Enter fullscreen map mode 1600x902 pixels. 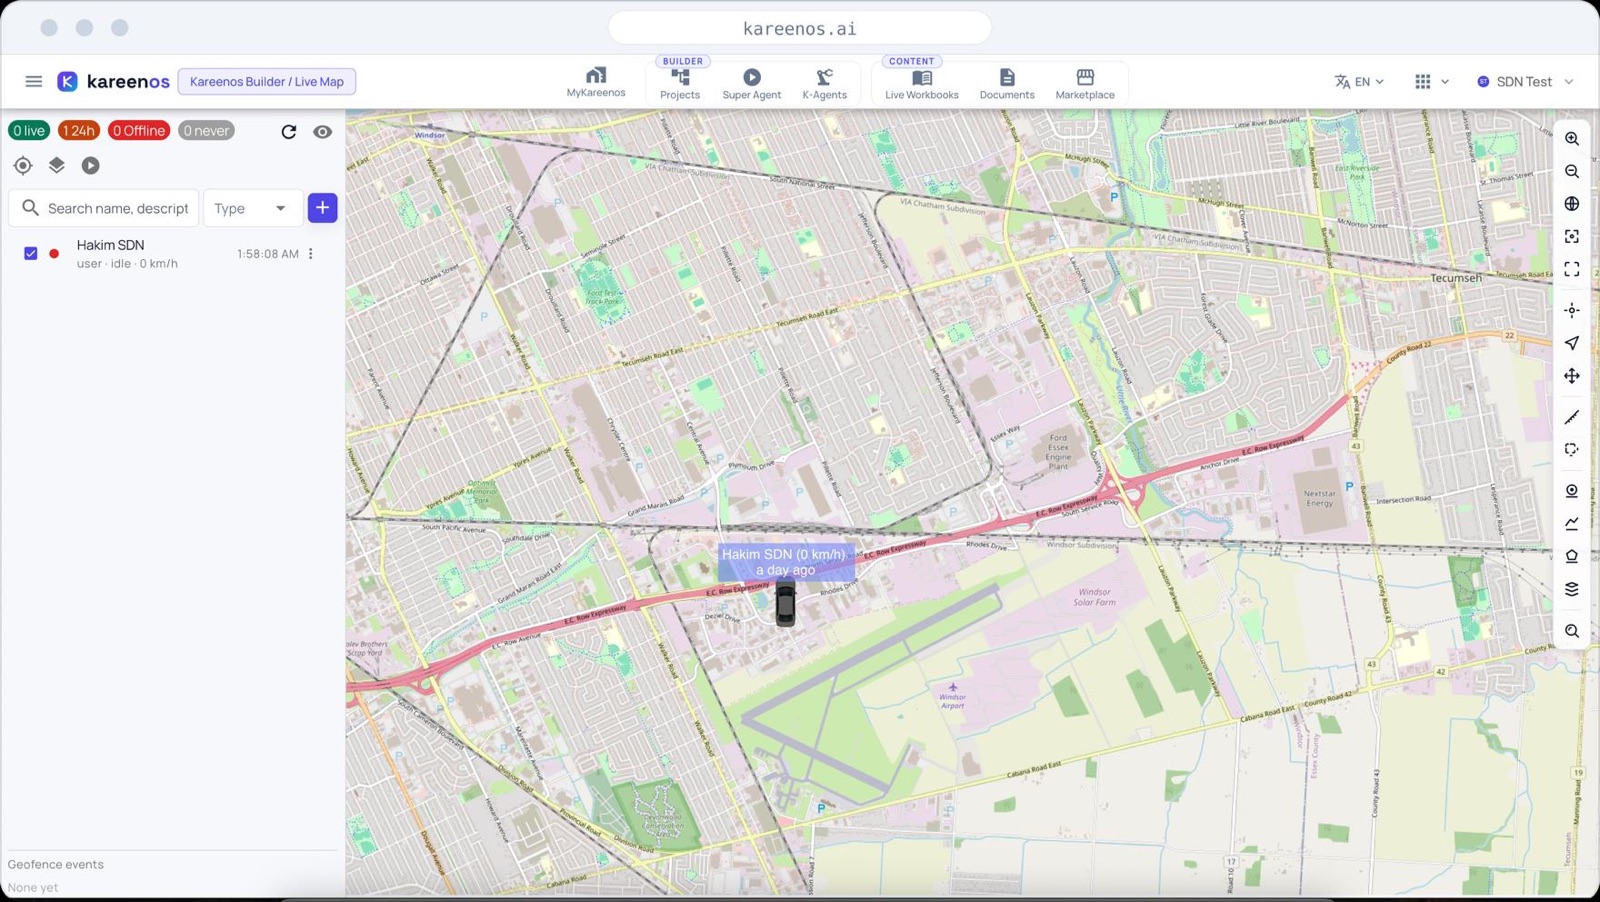point(1572,269)
